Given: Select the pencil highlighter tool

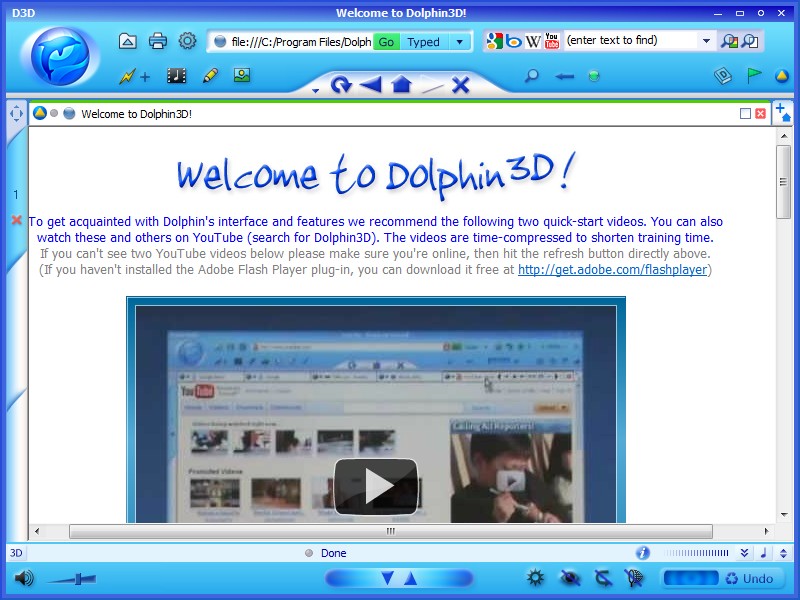Looking at the screenshot, I should coord(210,76).
